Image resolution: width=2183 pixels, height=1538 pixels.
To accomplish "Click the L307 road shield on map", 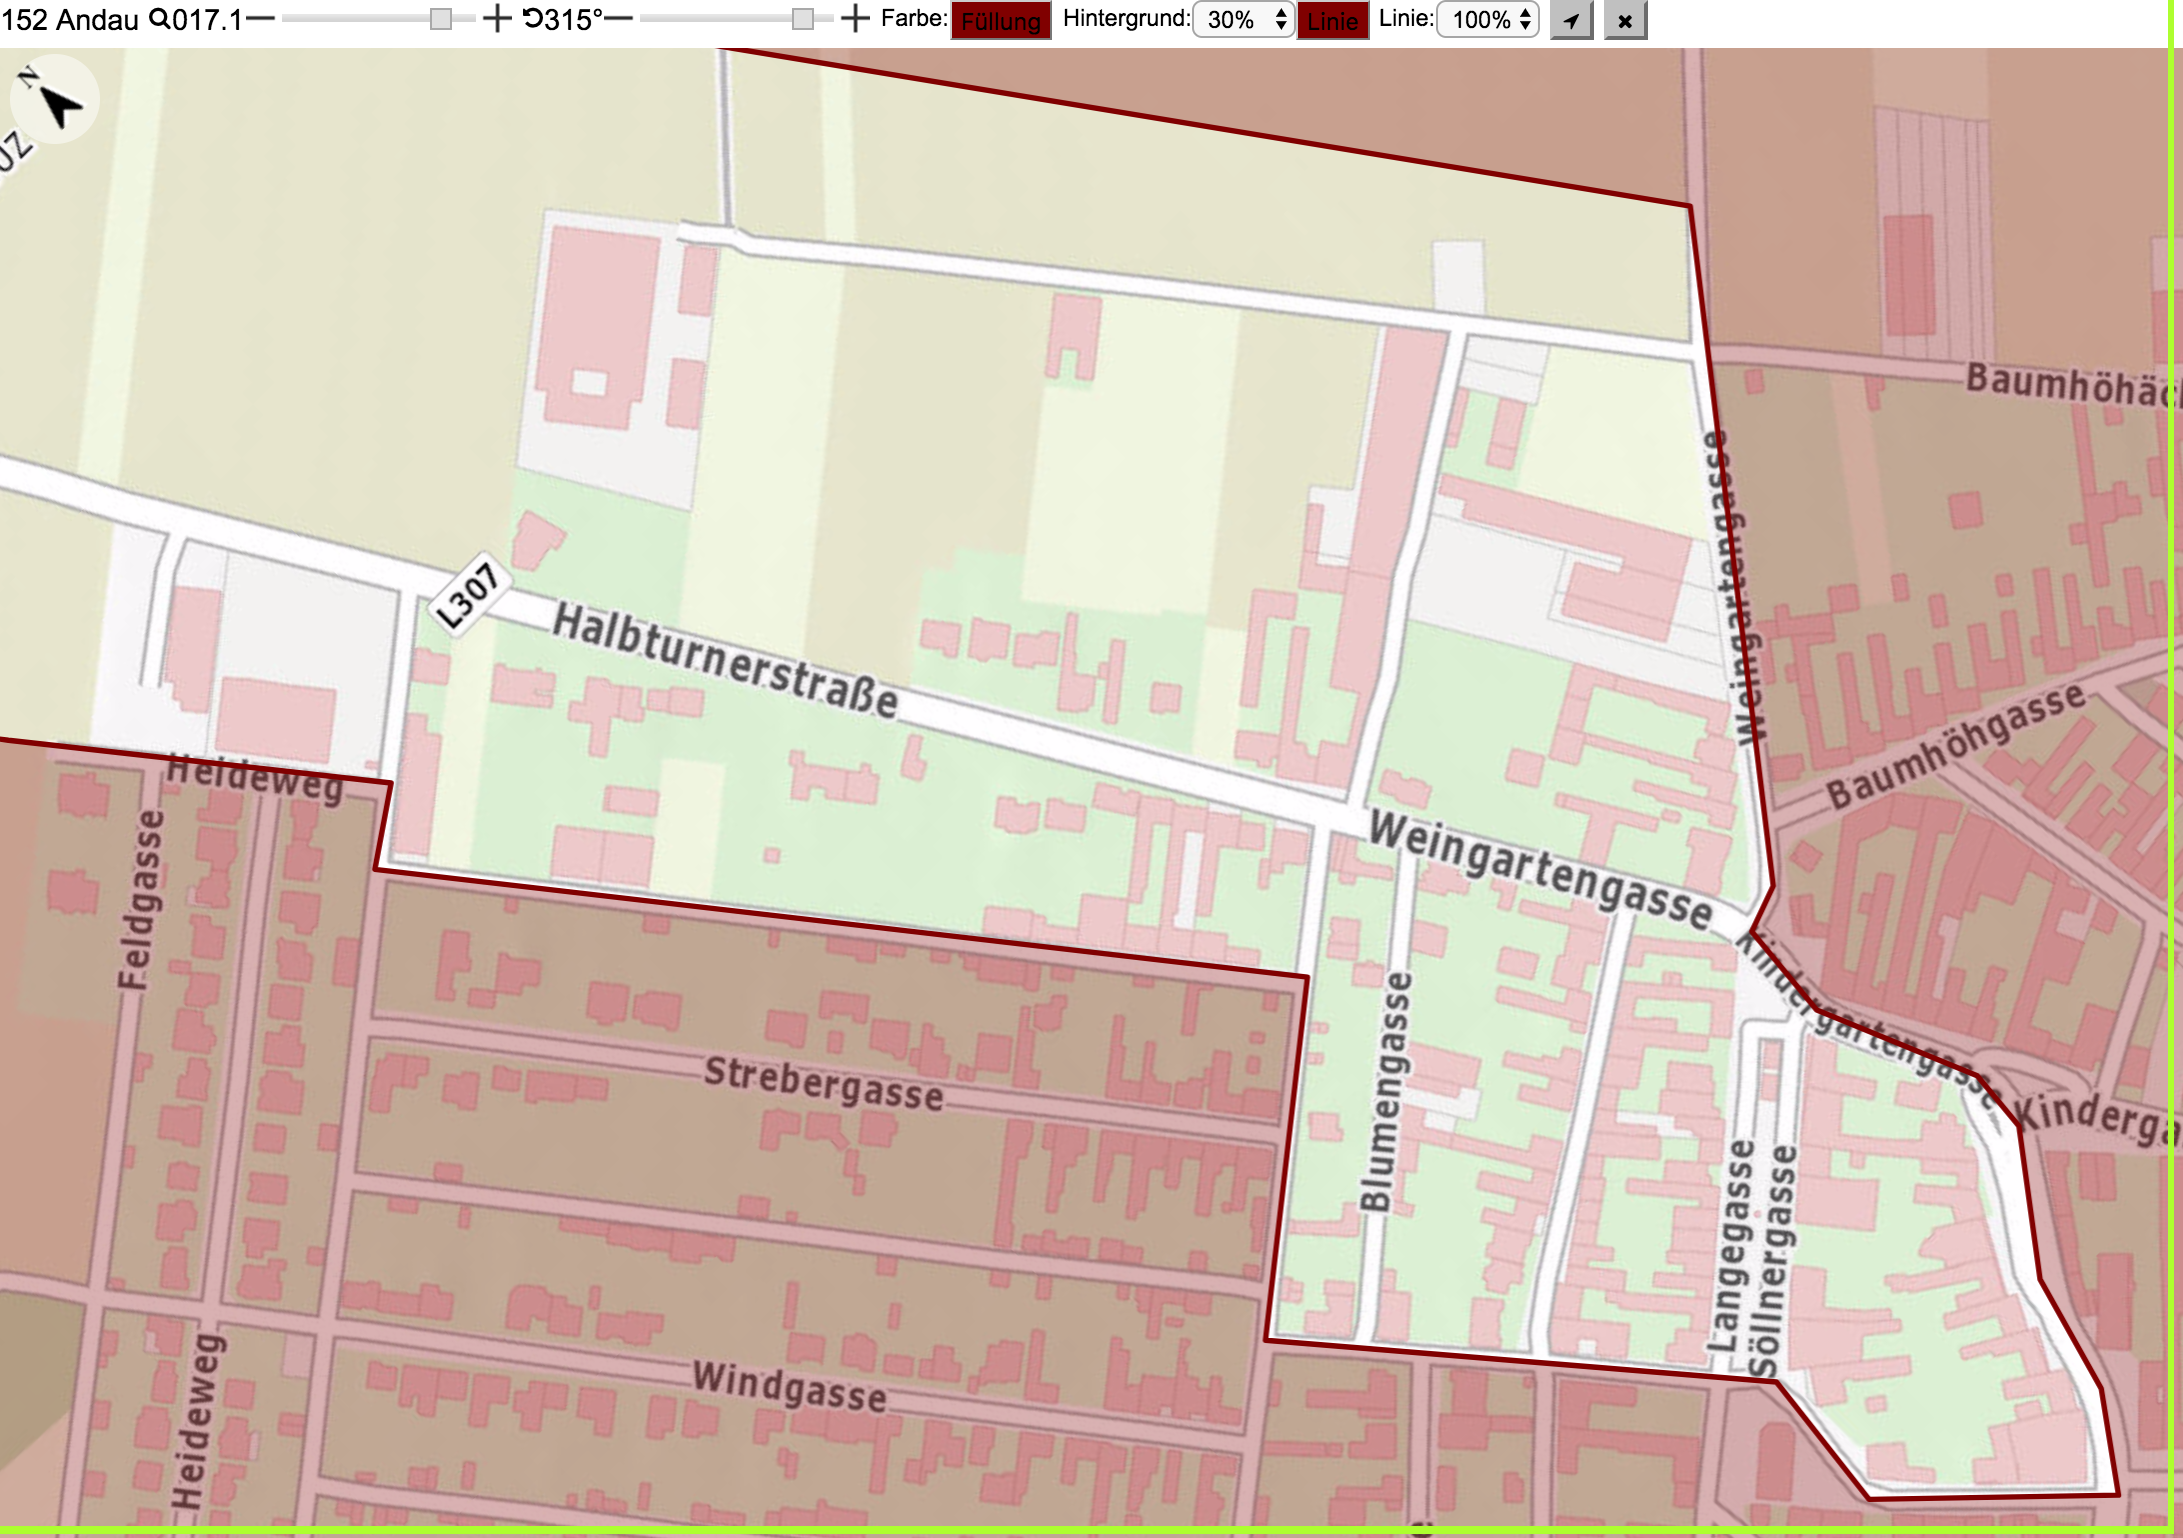I will 469,594.
